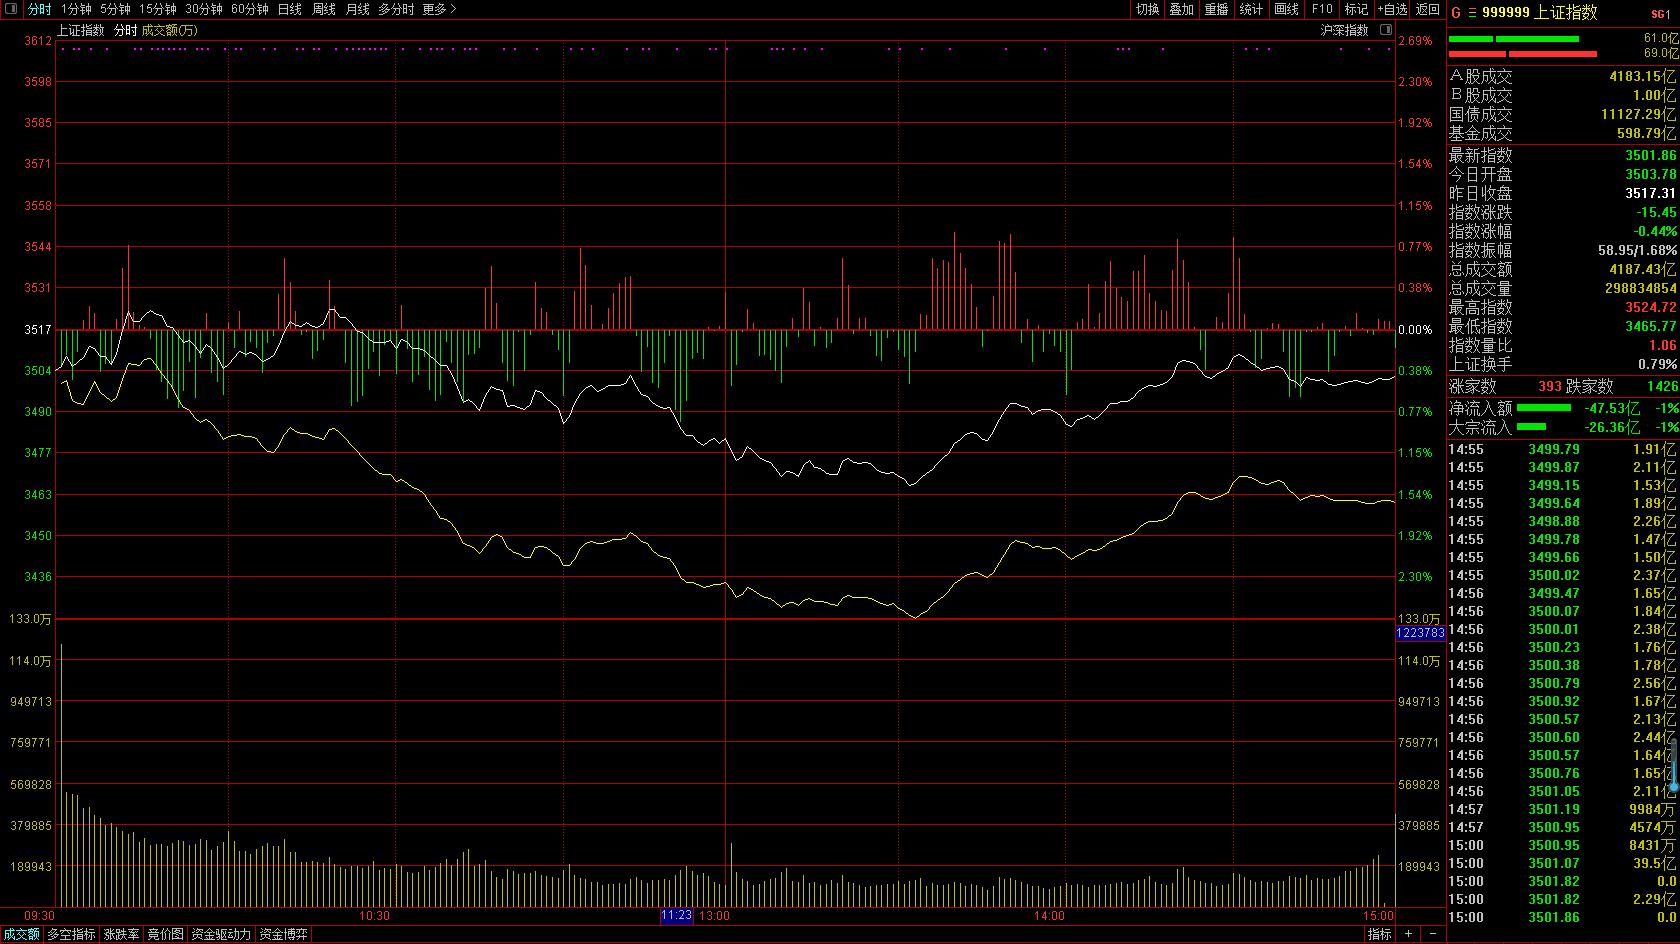Click the 基金成交 value 598.79亿
The image size is (1680, 944).
pos(1647,133)
